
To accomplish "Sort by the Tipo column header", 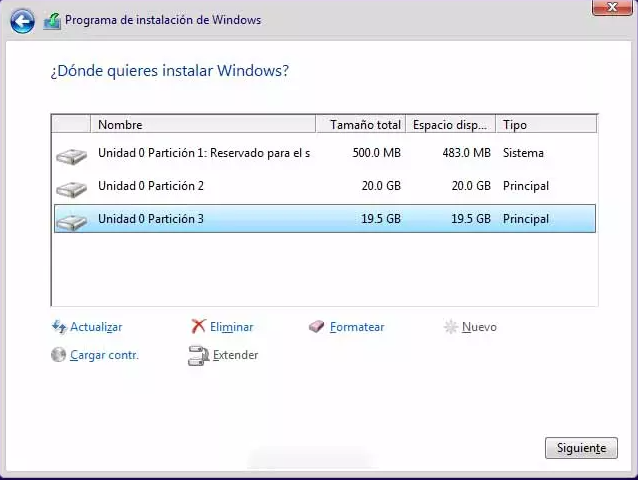I will [546, 124].
